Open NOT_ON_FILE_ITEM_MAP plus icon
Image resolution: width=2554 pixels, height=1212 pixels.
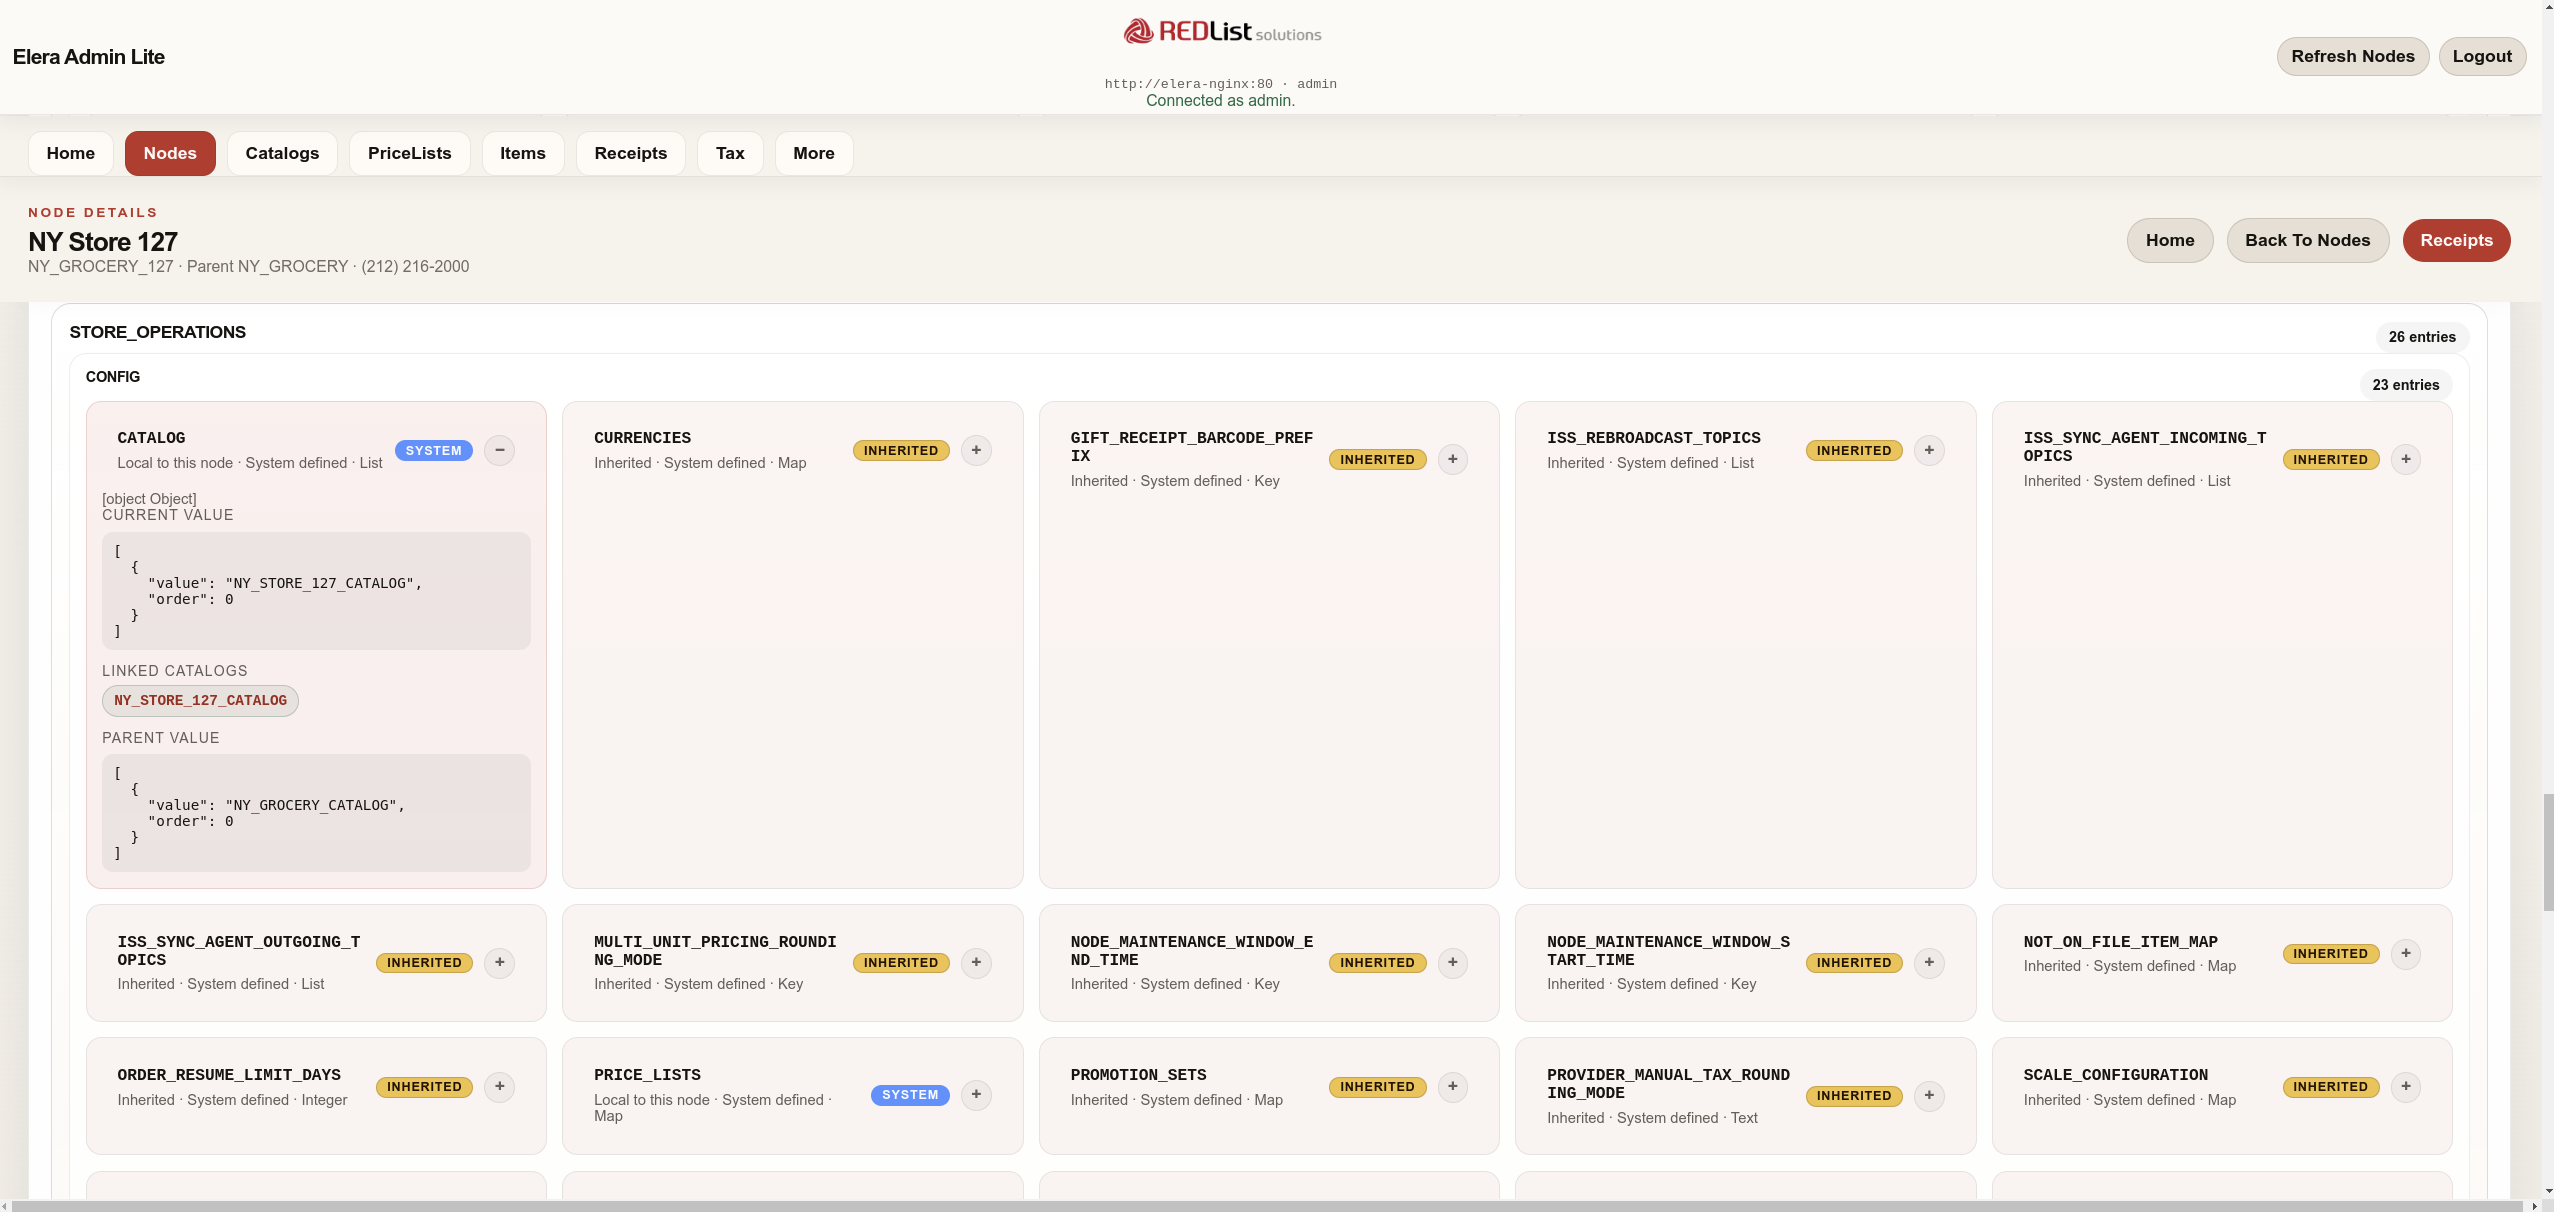[x=2405, y=953]
